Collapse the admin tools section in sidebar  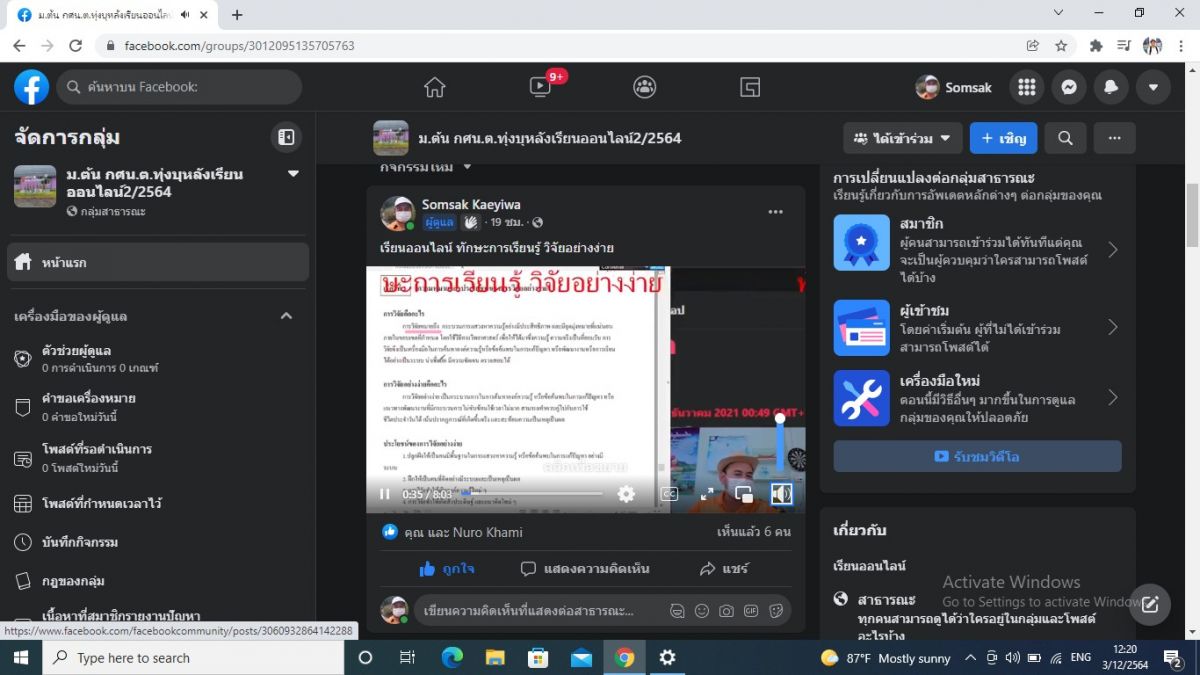[x=286, y=316]
